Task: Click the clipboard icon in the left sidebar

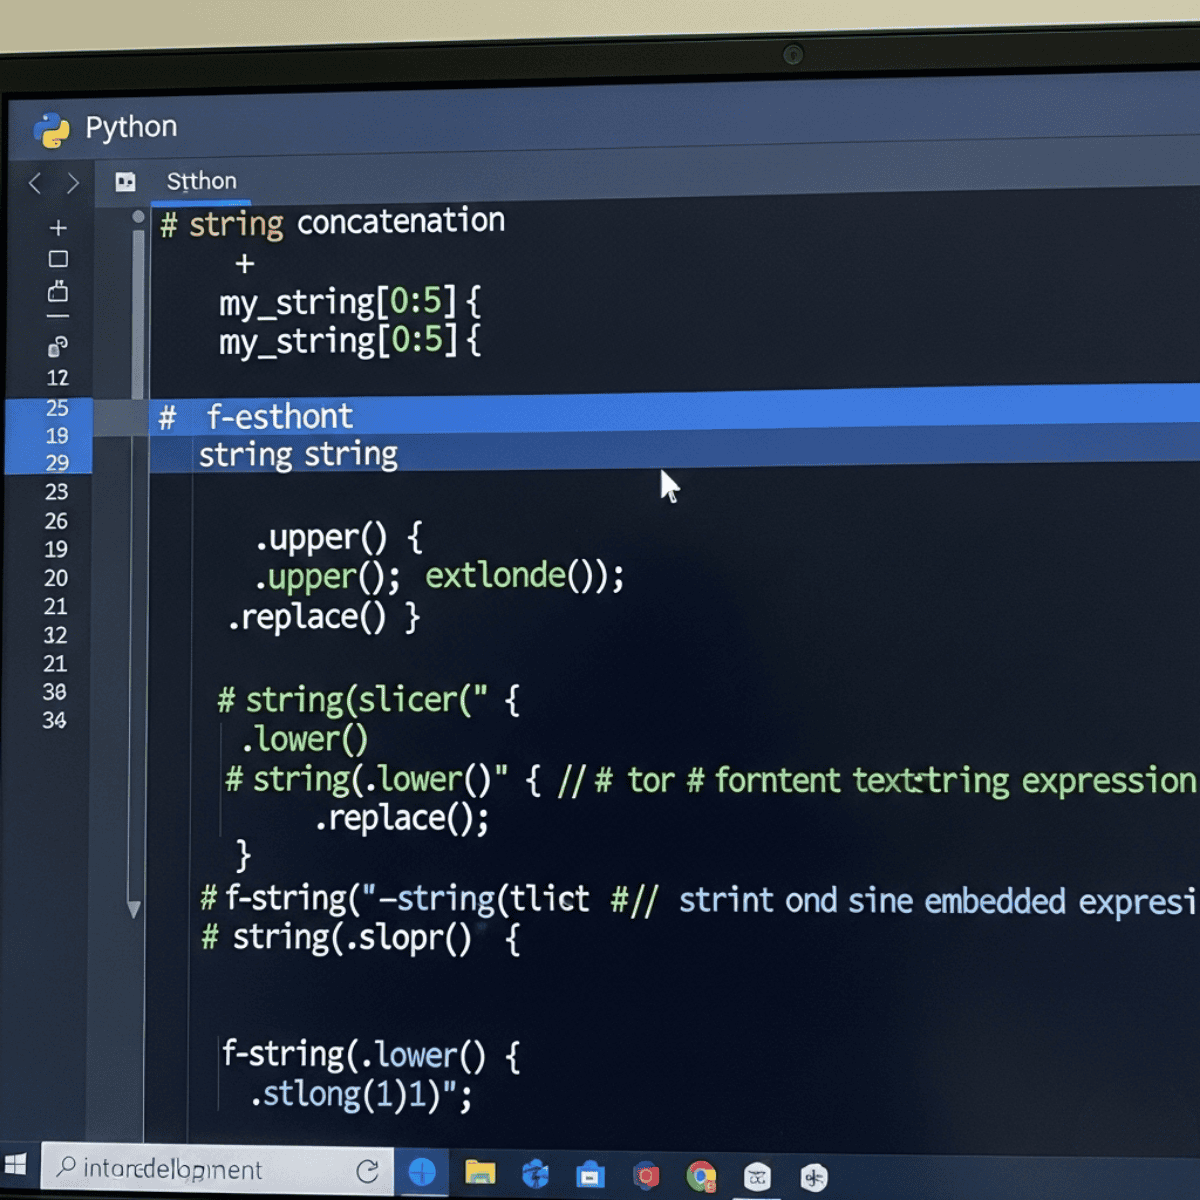Action: [x=58, y=292]
